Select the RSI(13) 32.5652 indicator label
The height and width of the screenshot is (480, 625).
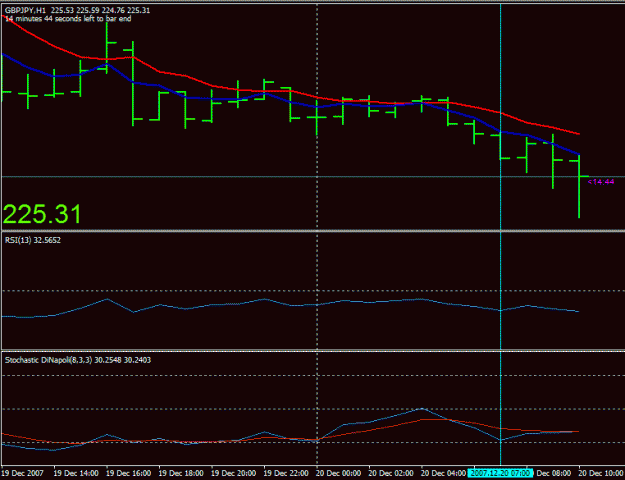point(33,240)
